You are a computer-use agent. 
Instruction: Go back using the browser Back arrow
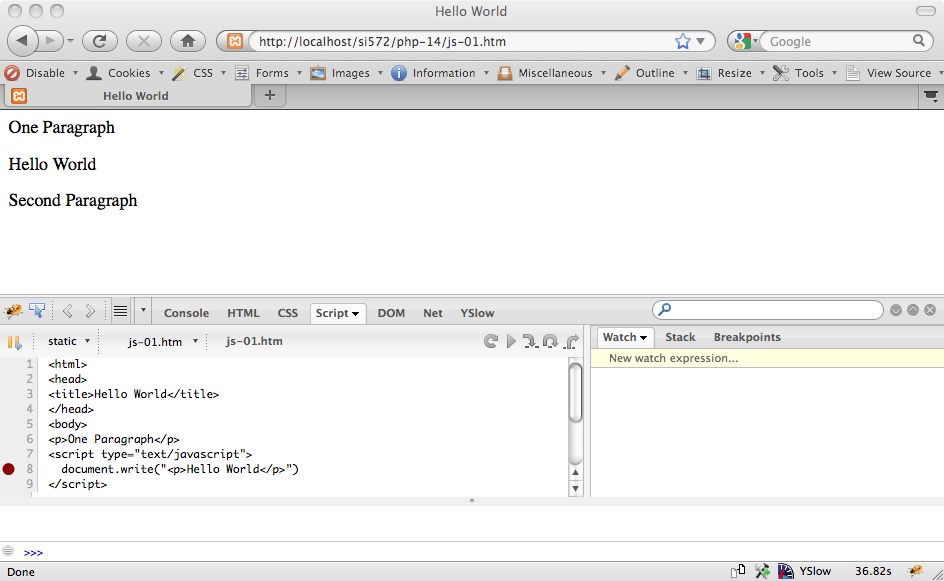point(23,41)
